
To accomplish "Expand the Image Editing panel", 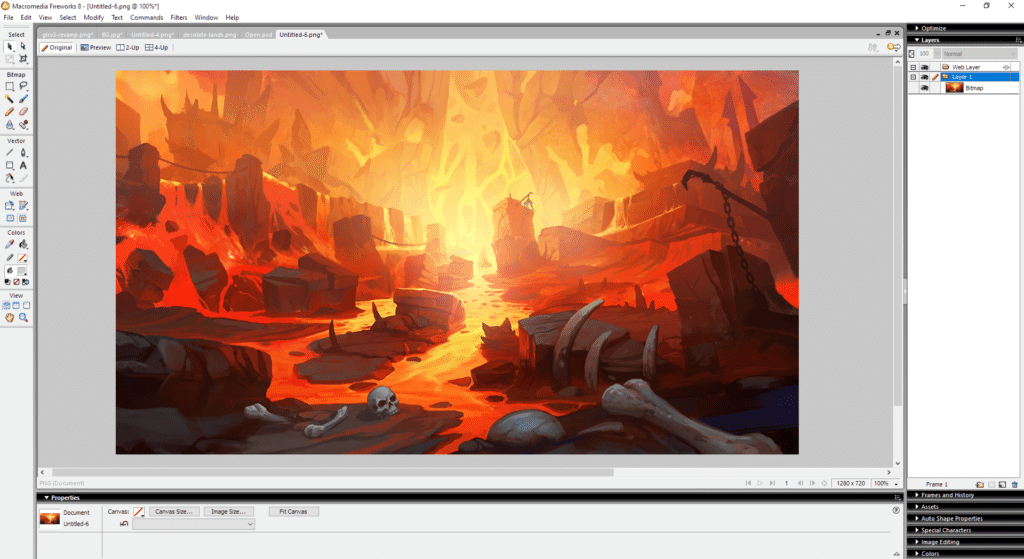I will click(917, 542).
